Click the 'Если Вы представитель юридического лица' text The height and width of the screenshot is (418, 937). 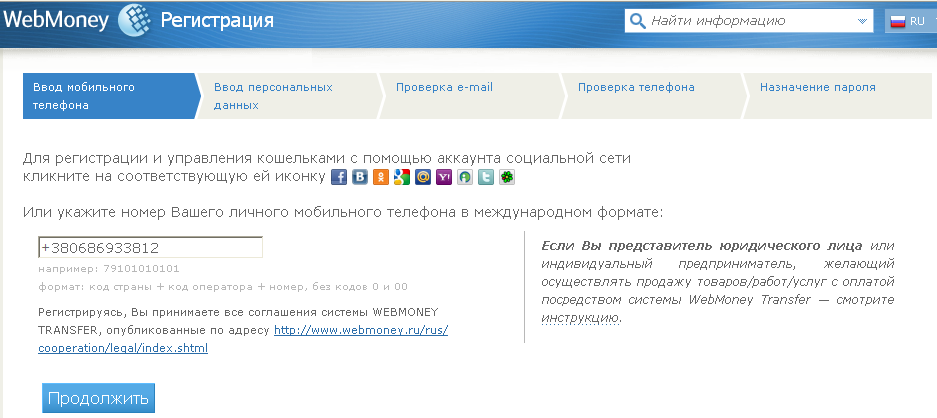[x=702, y=246]
